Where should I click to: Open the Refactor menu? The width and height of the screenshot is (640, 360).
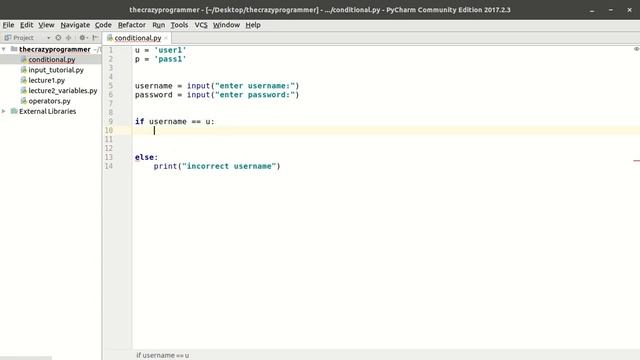(131, 25)
